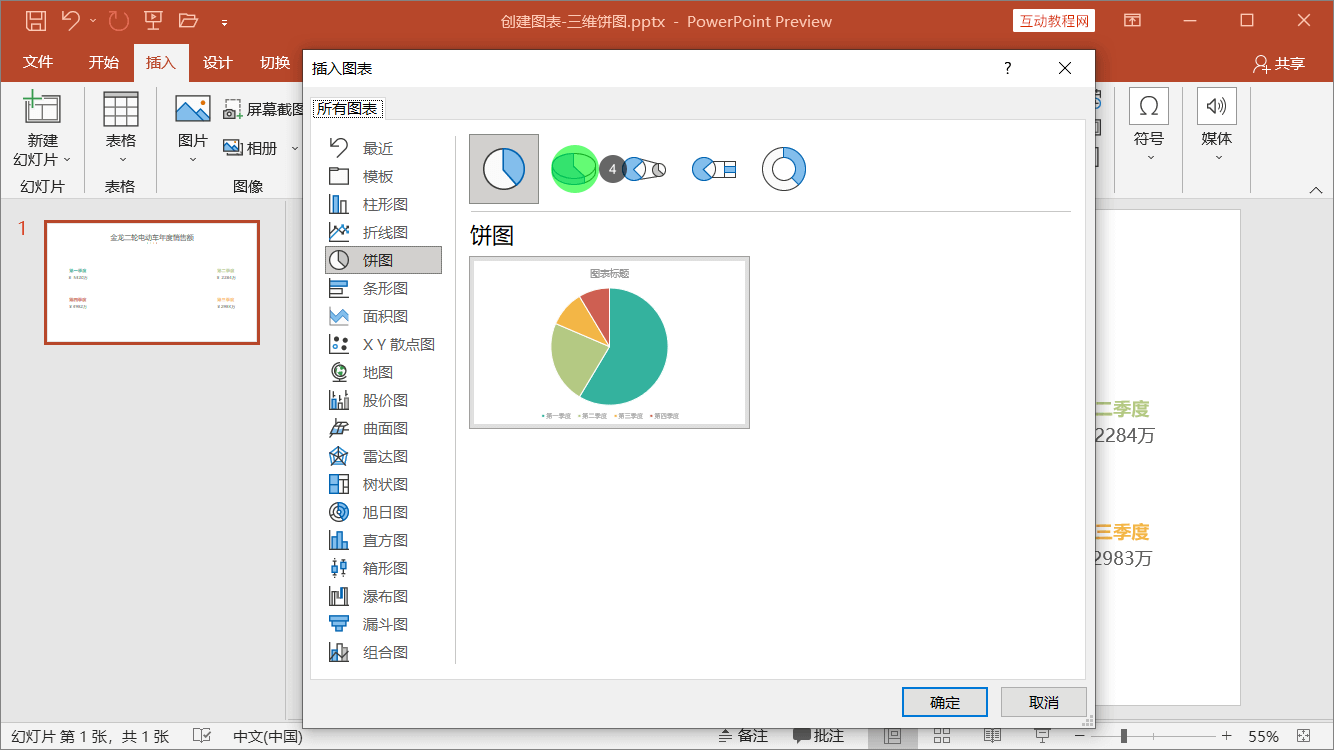Screen dimensions: 1334x750
Task: Switch to the 切换 ribbon tab
Action: [275, 62]
